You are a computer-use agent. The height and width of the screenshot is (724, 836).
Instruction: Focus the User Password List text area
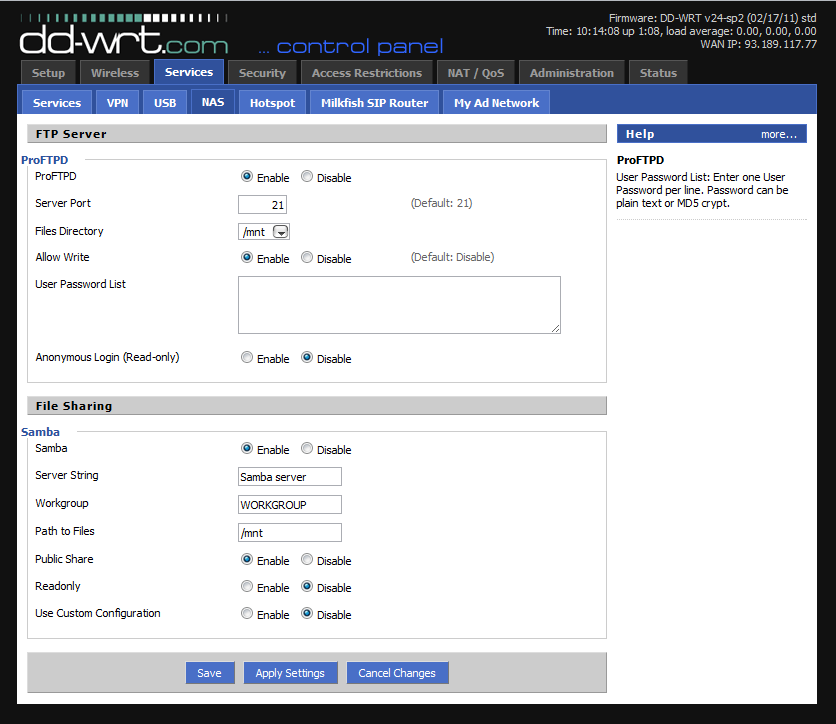click(399, 305)
